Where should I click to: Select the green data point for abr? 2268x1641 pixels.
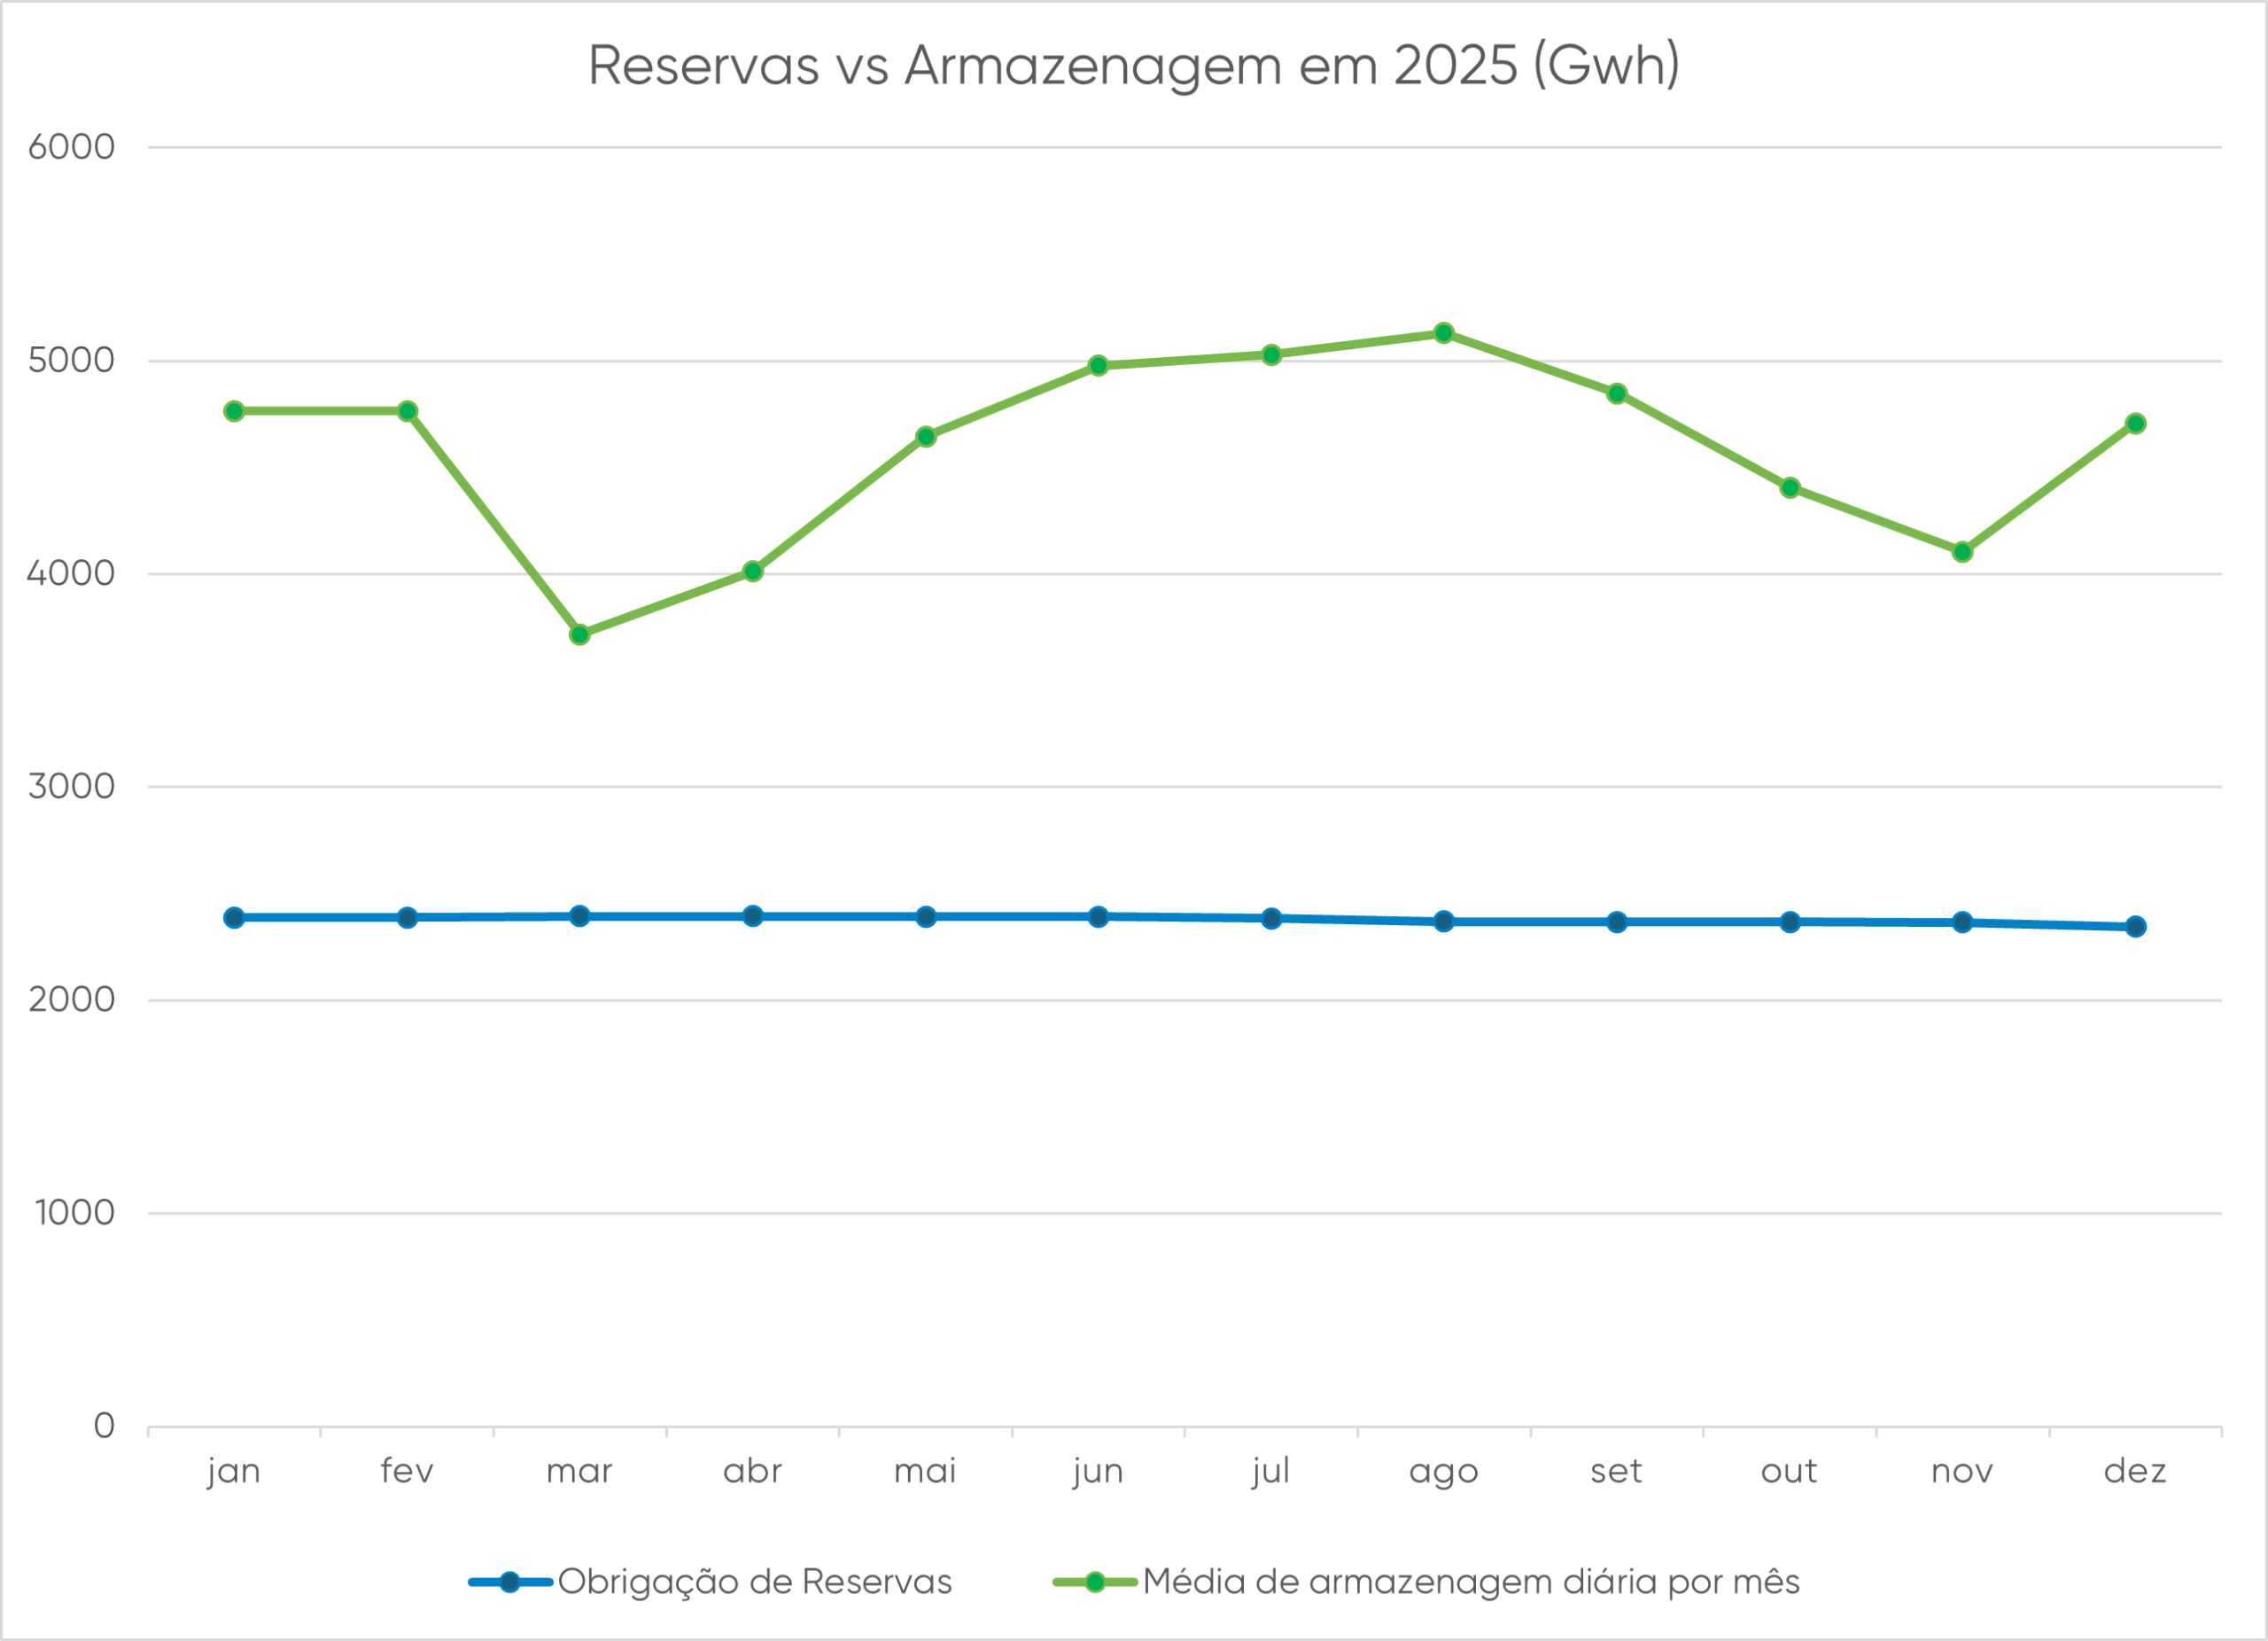pyautogui.click(x=753, y=571)
